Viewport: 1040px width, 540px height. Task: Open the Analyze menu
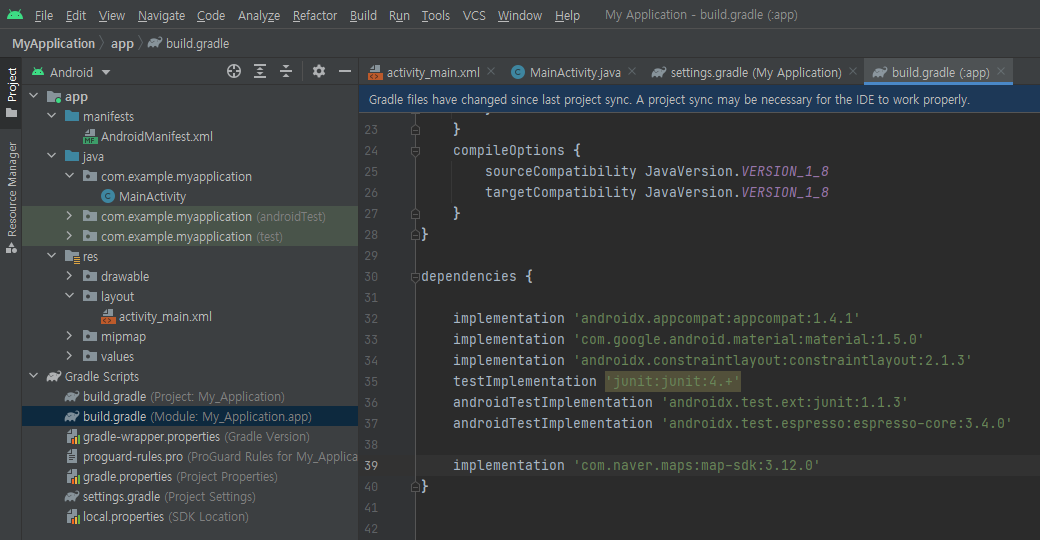coord(259,15)
